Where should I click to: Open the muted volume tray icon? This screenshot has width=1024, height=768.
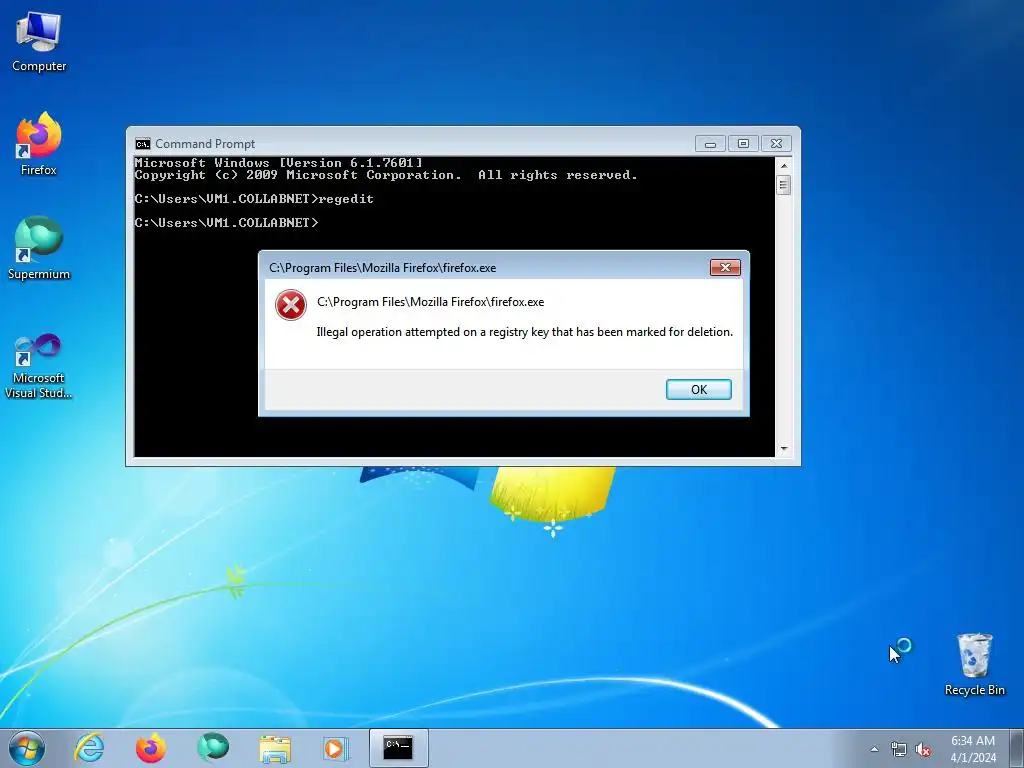[x=923, y=749]
